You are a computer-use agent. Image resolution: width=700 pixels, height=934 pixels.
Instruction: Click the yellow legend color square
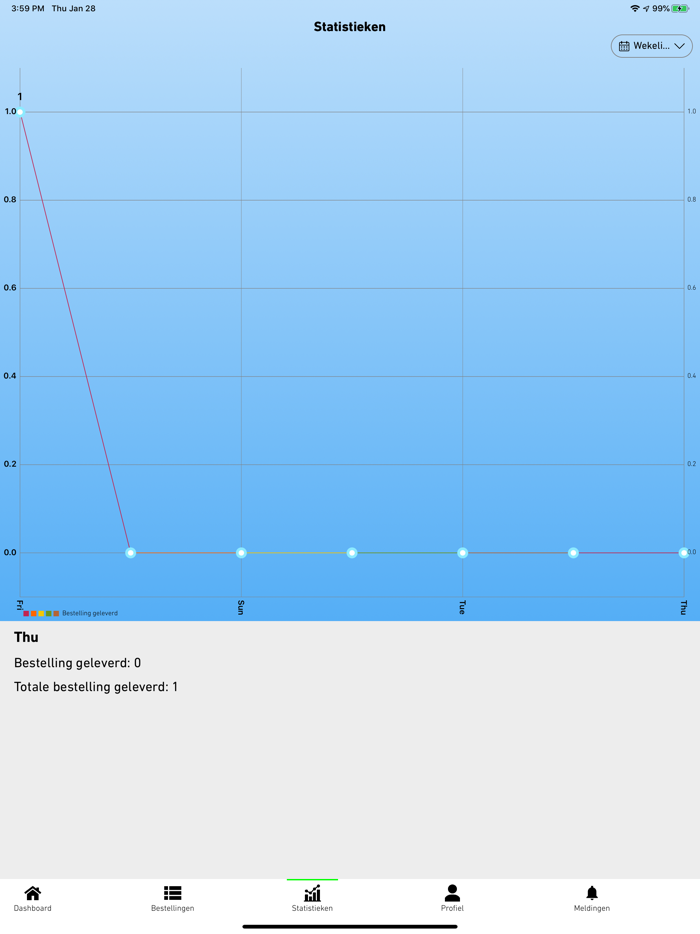(41, 614)
